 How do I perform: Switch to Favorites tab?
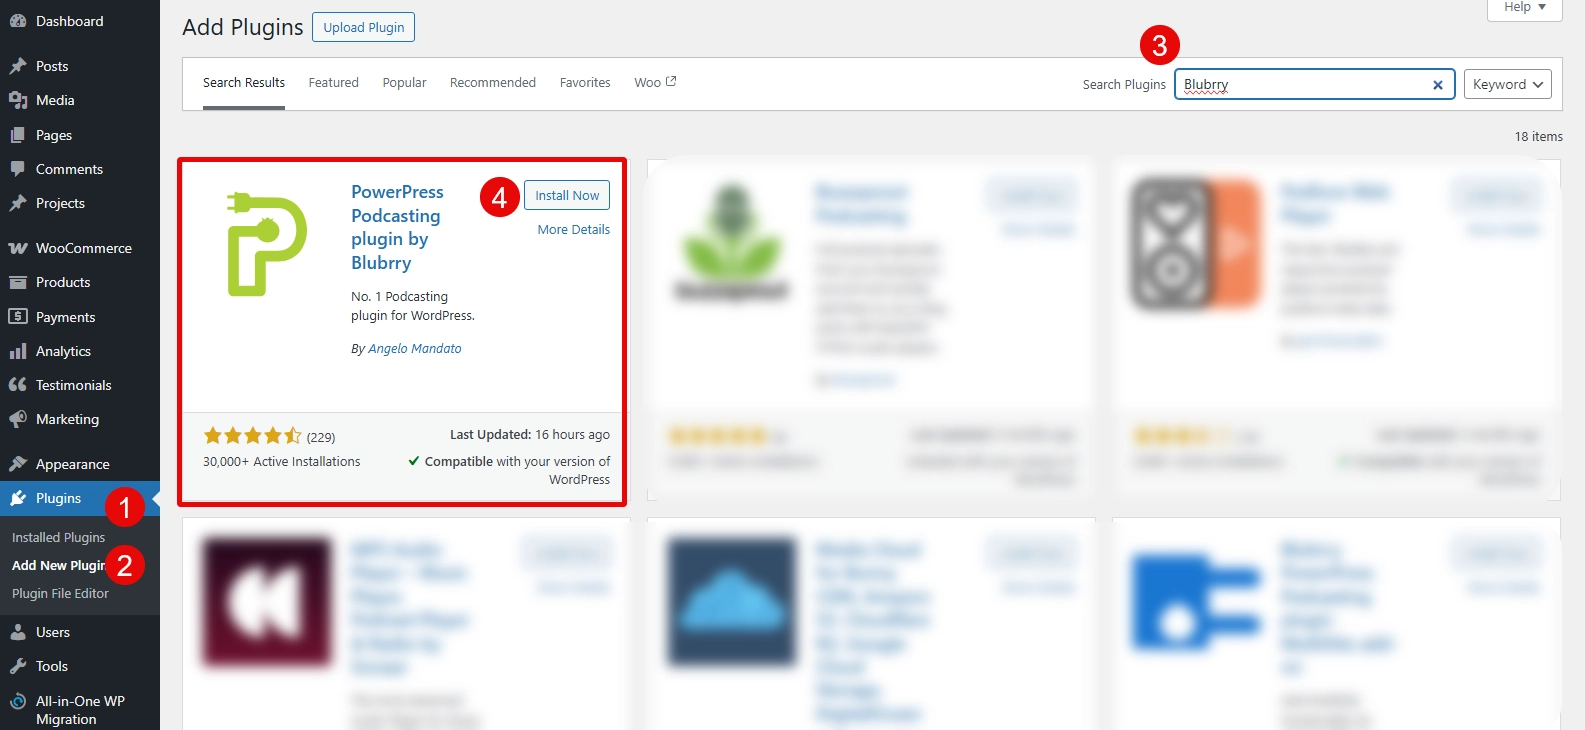585,82
